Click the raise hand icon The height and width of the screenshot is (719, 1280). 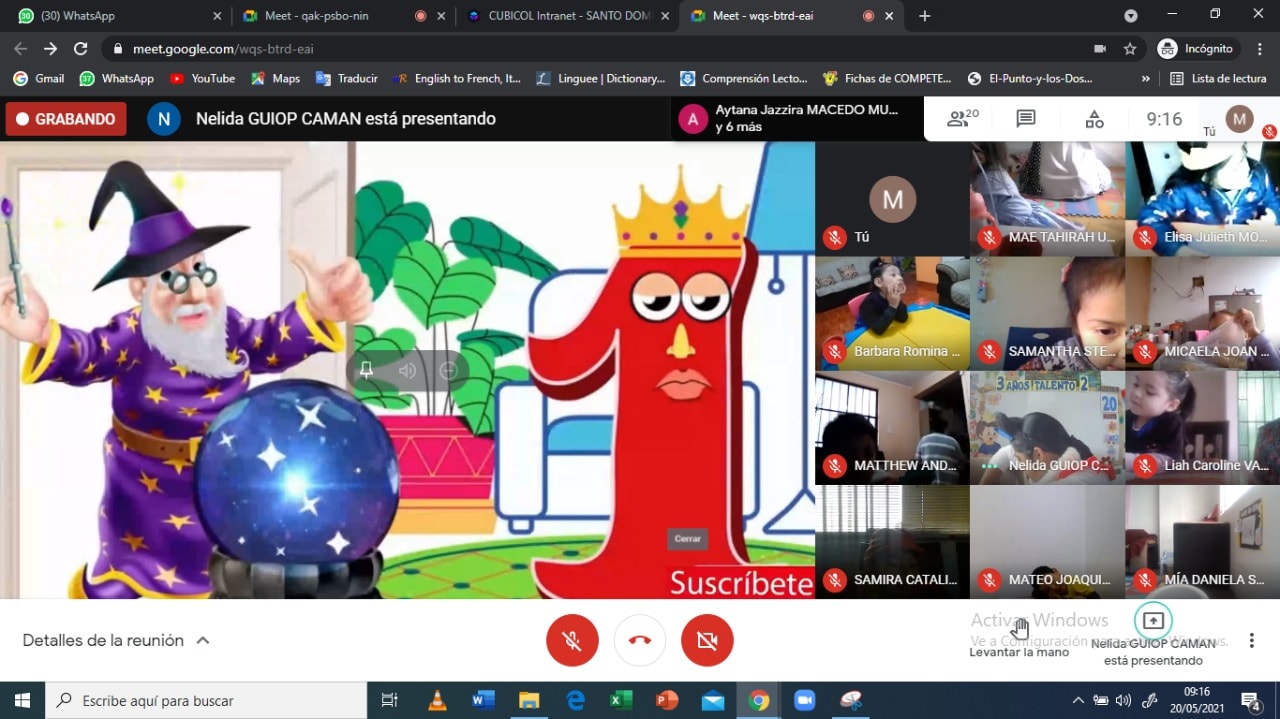[x=1019, y=629]
